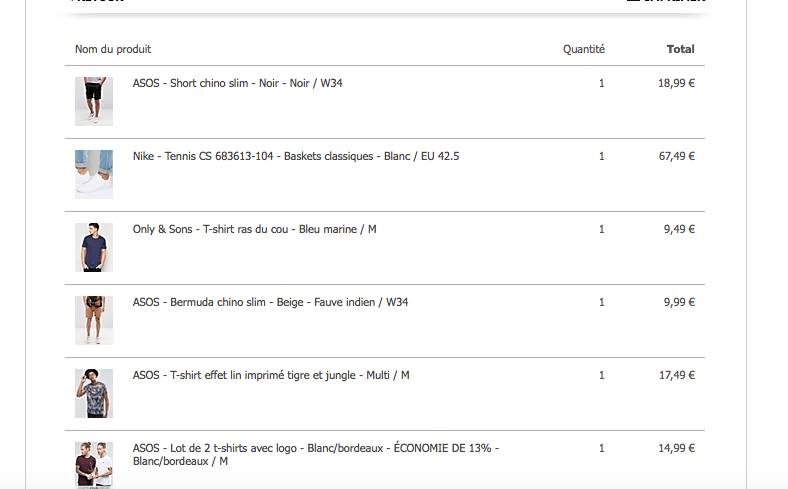Open the beige Bermuda shorts thumbnail
The image size is (788, 489).
[94, 320]
